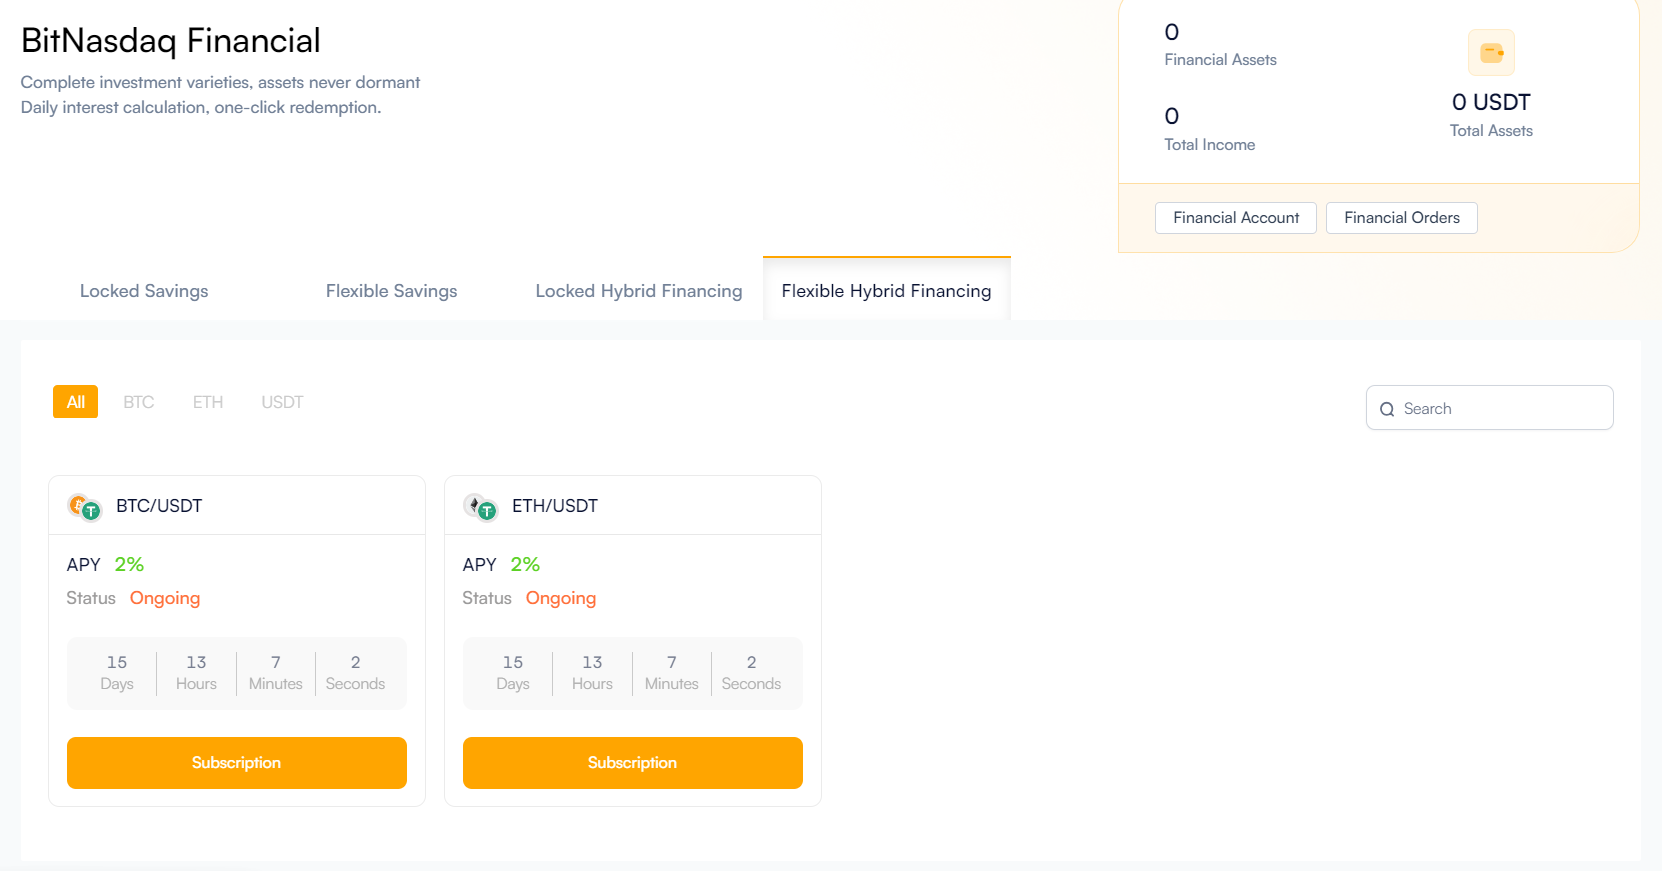Filter products by BTC
Image resolution: width=1662 pixels, height=871 pixels.
coord(138,402)
